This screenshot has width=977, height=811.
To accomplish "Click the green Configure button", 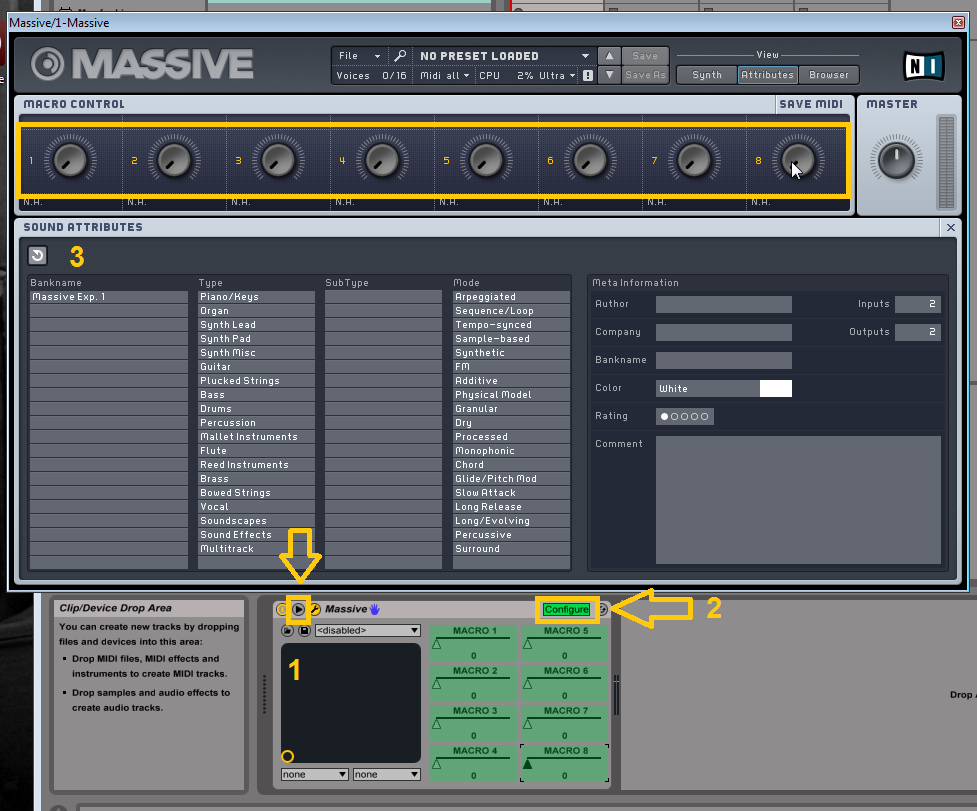I will 566,609.
